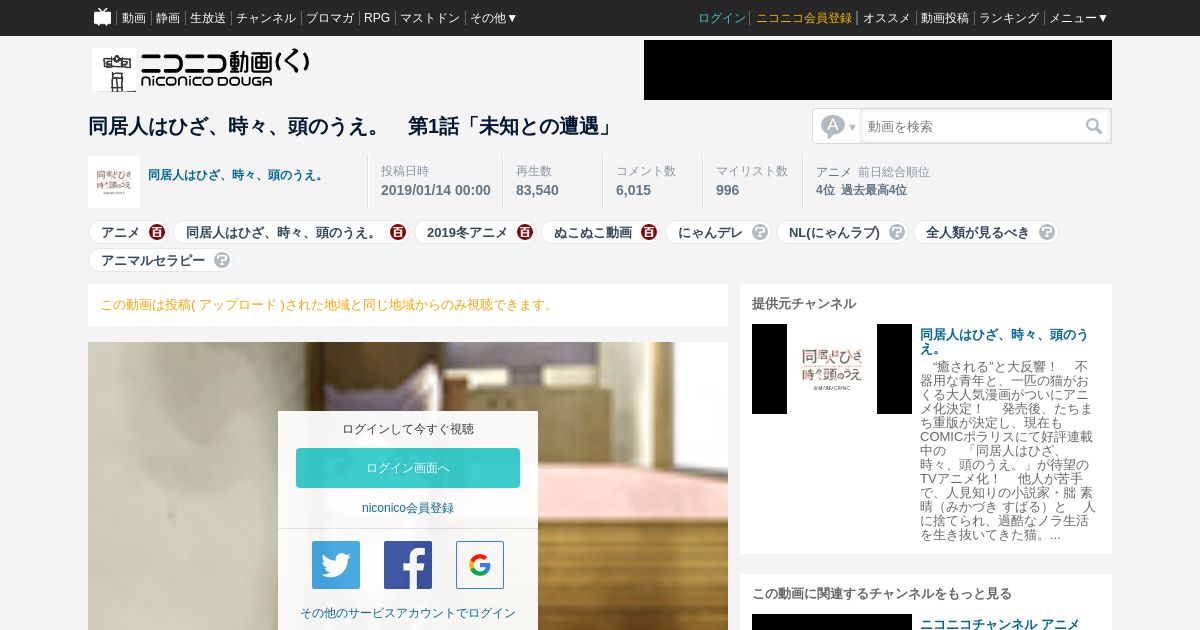Click question icon beside 全人類が見るべき tag
Viewport: 1200px width, 630px height.
pyautogui.click(x=1047, y=232)
